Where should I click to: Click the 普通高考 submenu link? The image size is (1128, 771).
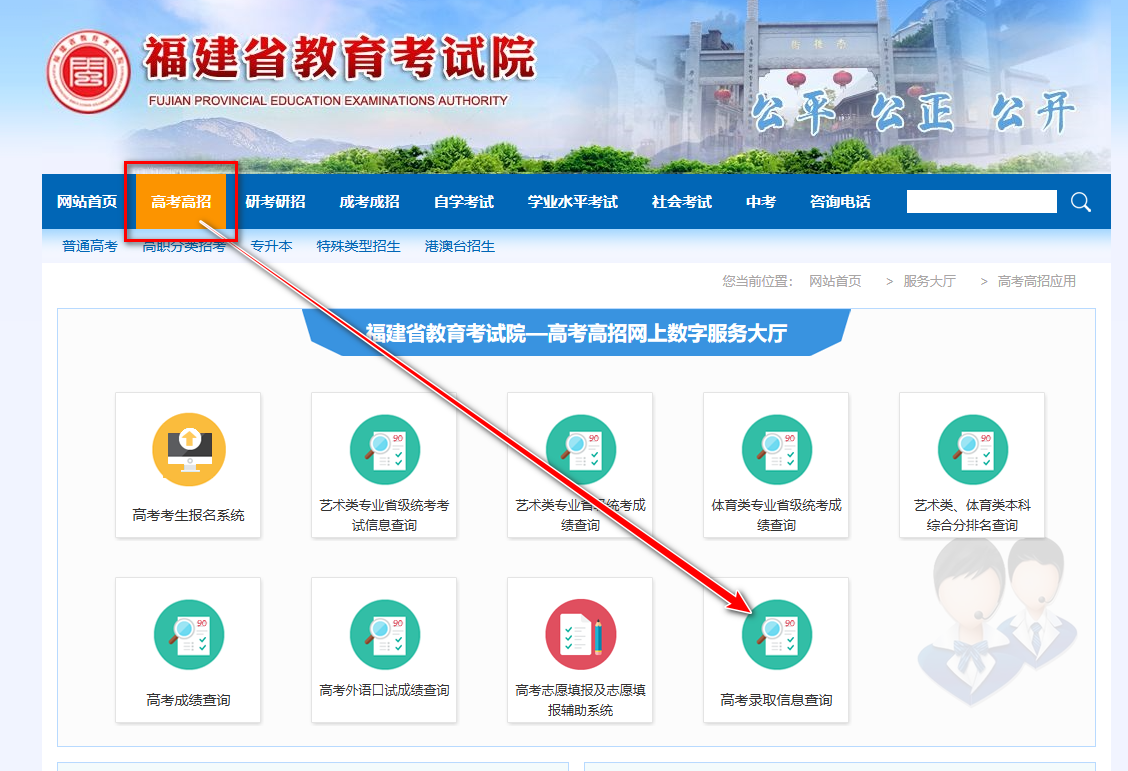pos(90,246)
